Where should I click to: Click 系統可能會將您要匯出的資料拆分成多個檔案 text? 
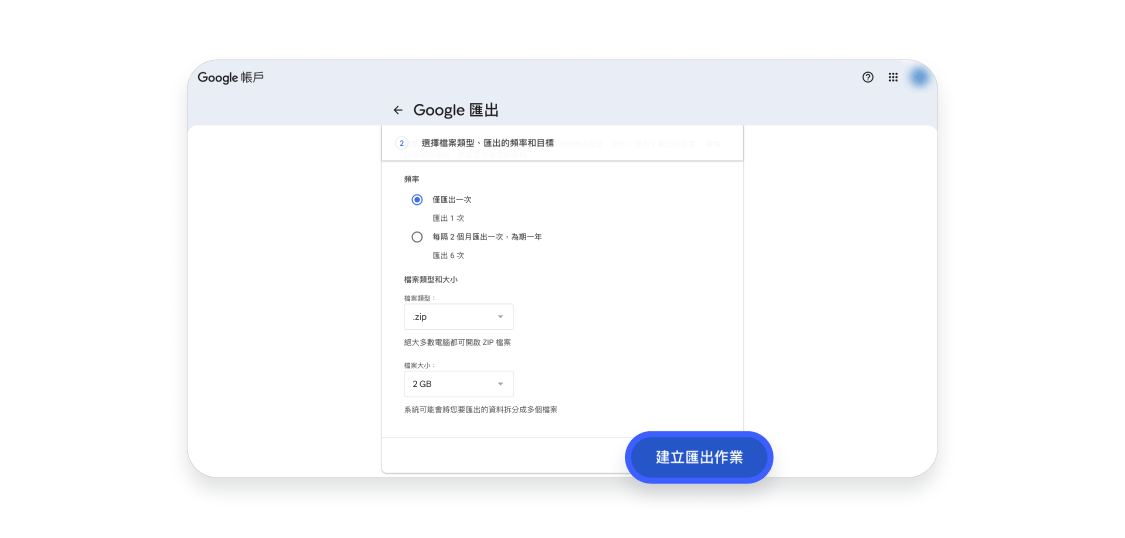pyautogui.click(x=481, y=410)
